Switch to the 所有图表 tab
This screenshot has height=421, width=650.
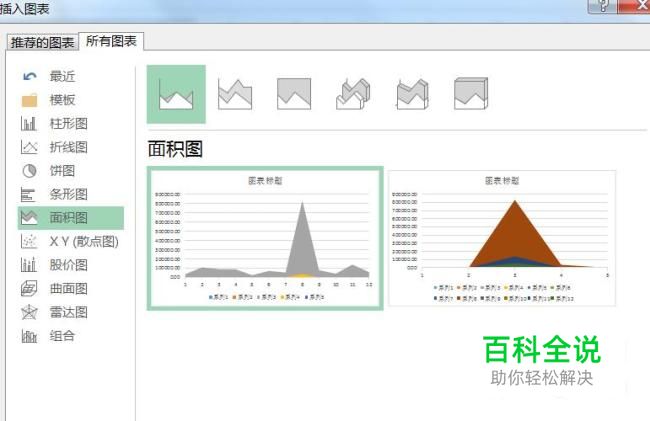[x=111, y=41]
